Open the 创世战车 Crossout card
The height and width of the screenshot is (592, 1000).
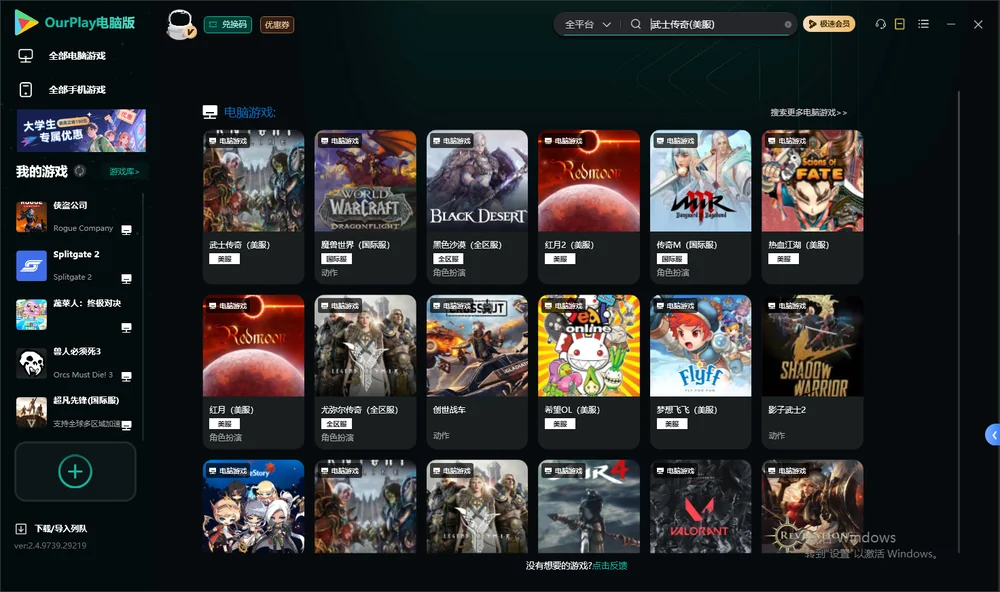tap(477, 372)
